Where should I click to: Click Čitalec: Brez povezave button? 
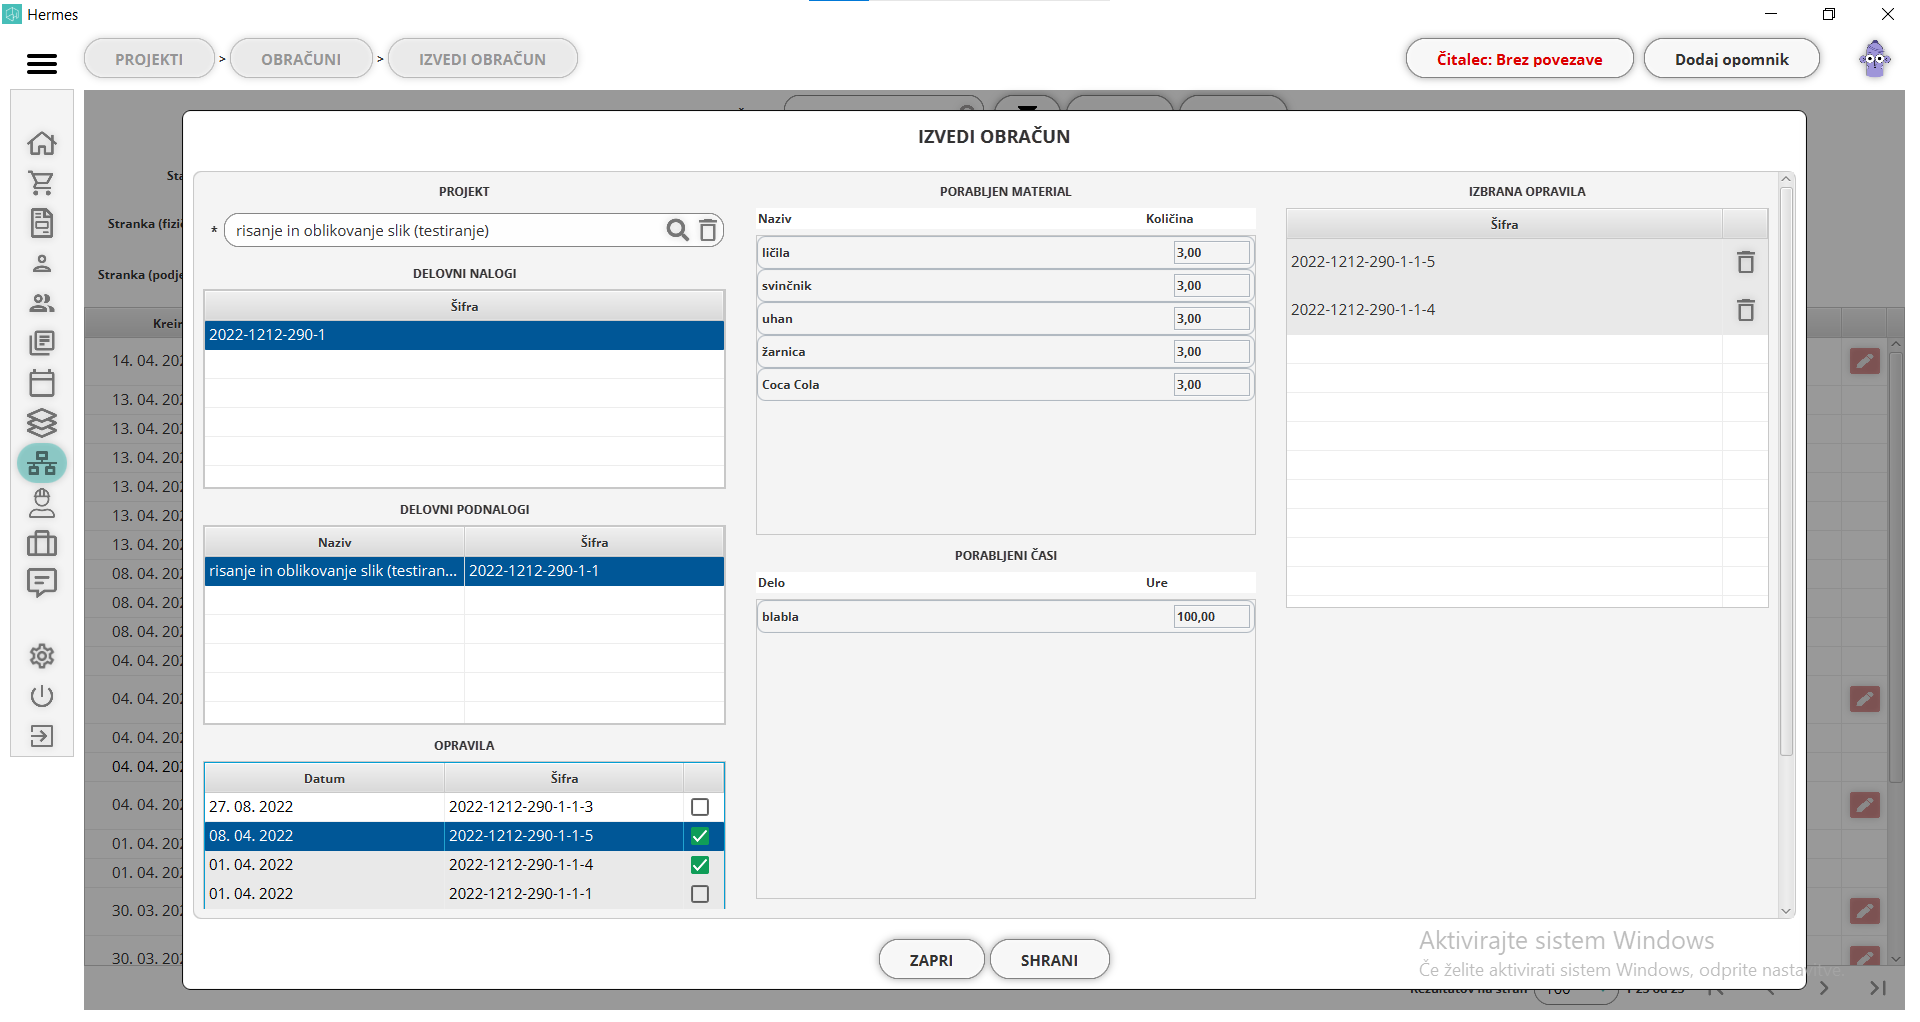tap(1519, 59)
